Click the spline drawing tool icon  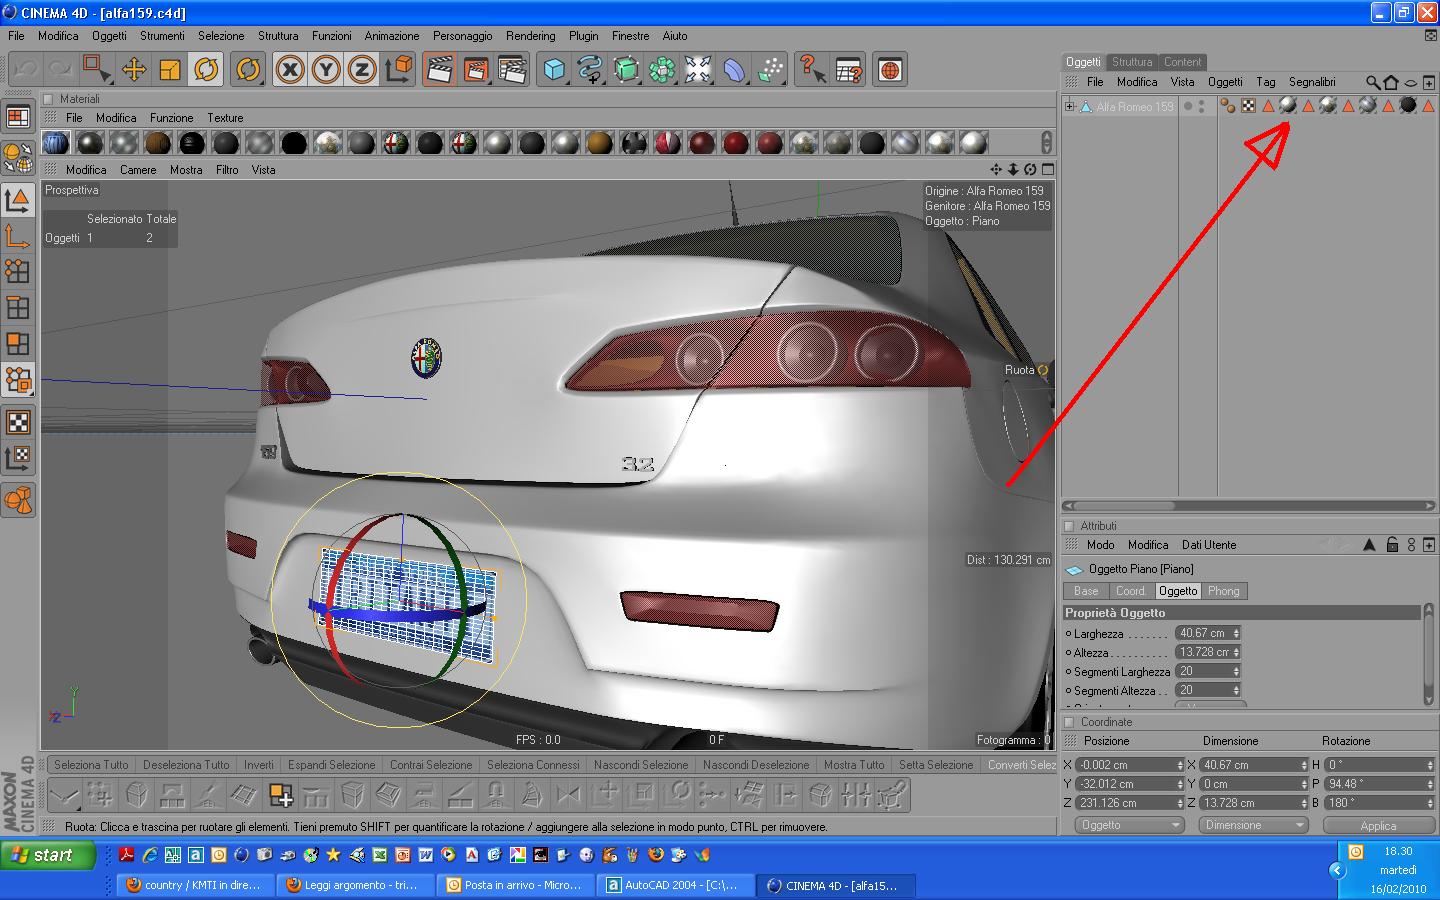pos(590,69)
